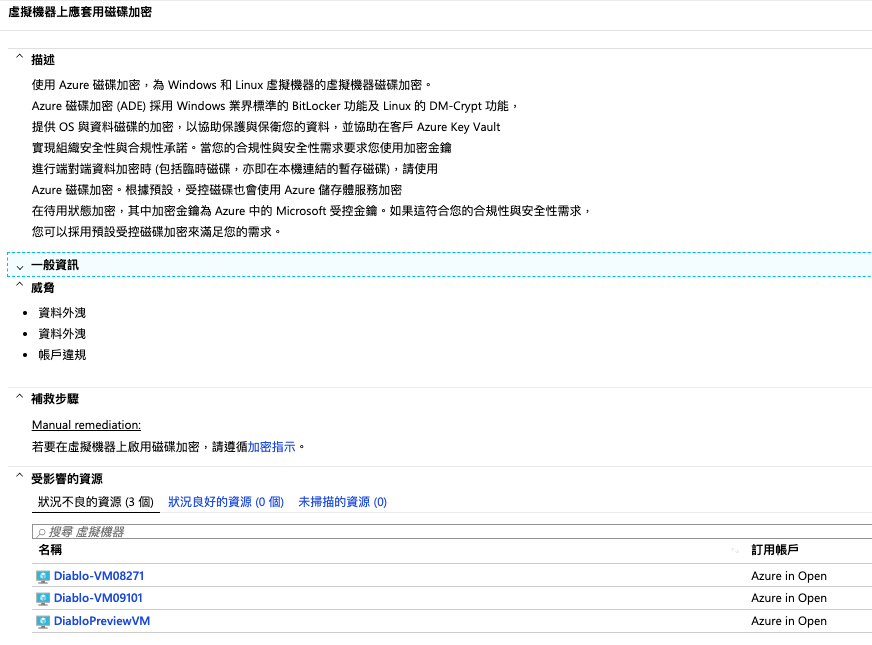The image size is (872, 645).
Task: Click the Manual remediation: text
Action: tap(86, 425)
